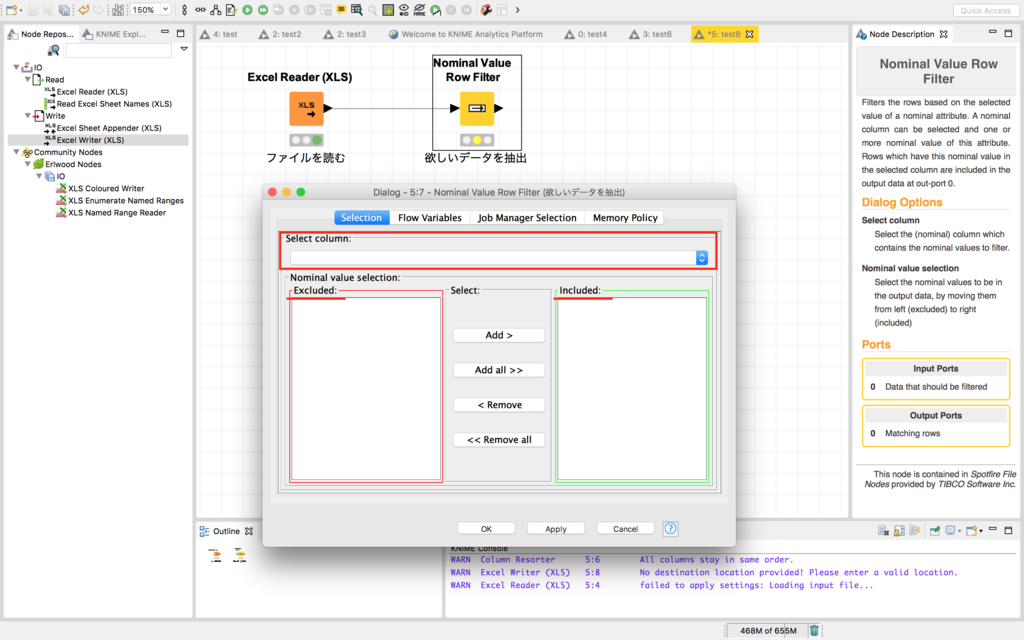Select the Excel Reader (XLS) node on canvas
Viewport: 1024px width, 640px height.
[x=305, y=109]
